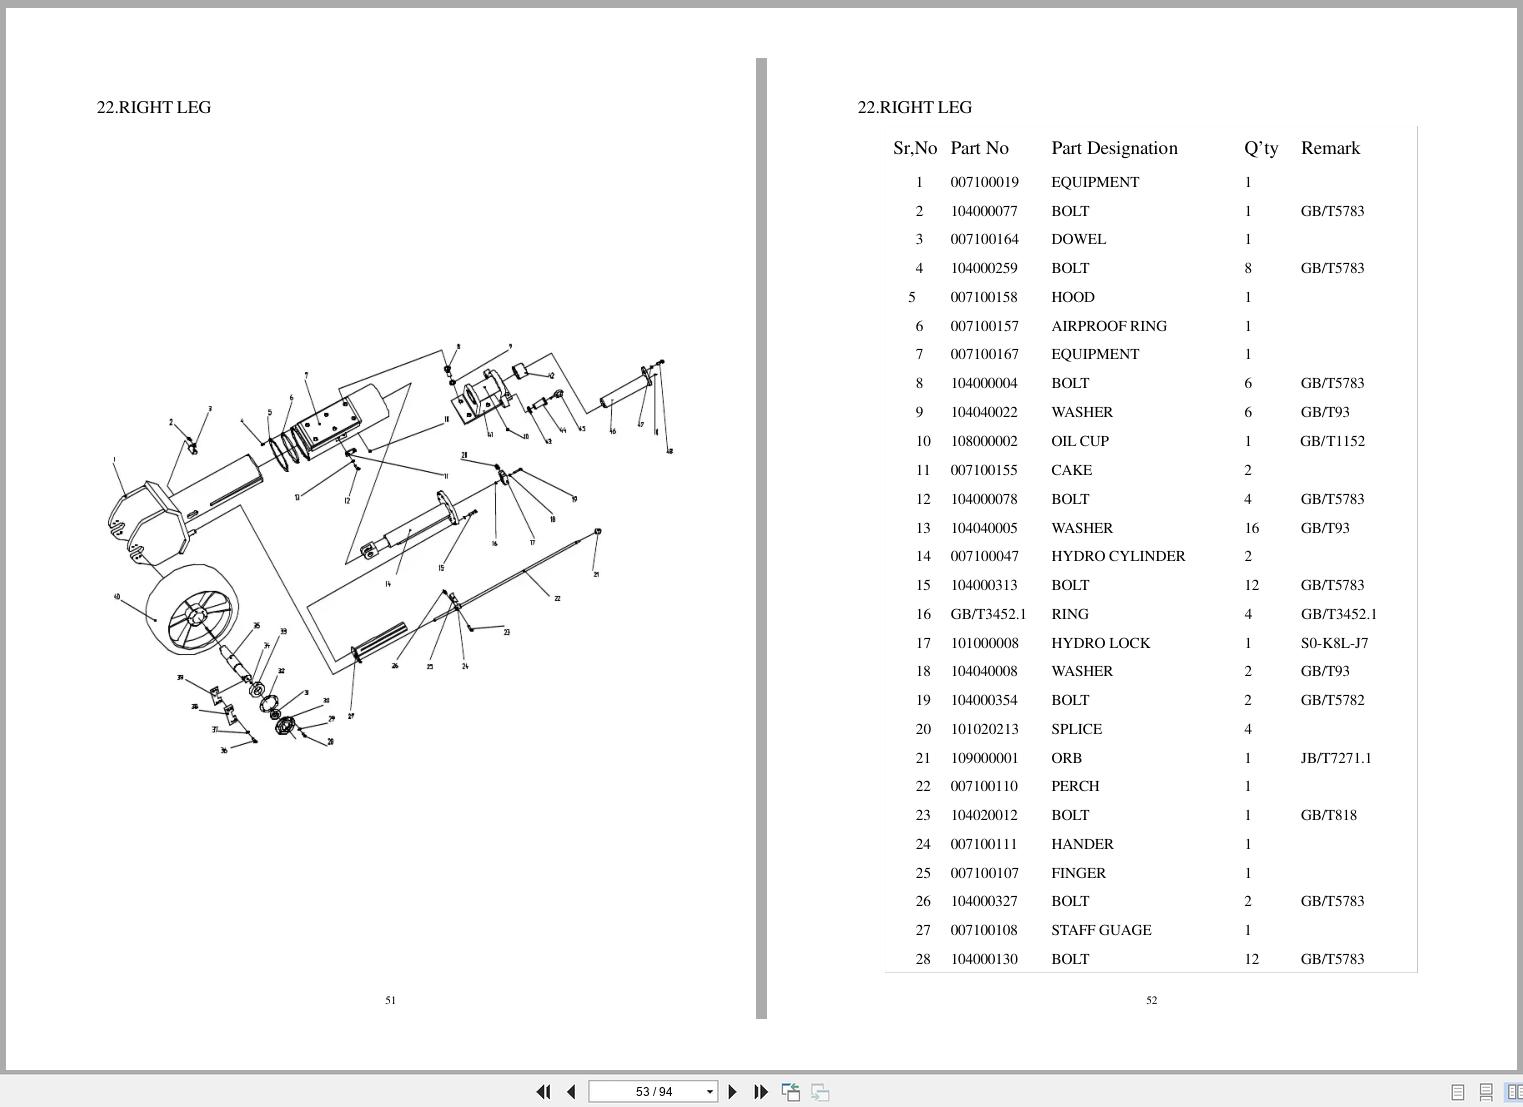Click part number 007100047
The width and height of the screenshot is (1523, 1107).
click(984, 556)
